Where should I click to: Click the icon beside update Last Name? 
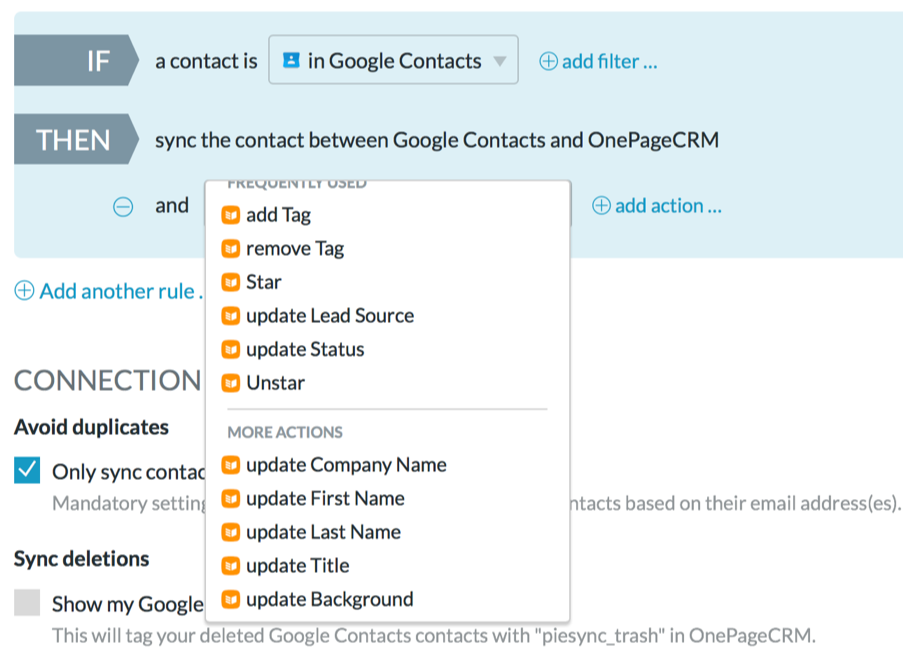click(231, 532)
